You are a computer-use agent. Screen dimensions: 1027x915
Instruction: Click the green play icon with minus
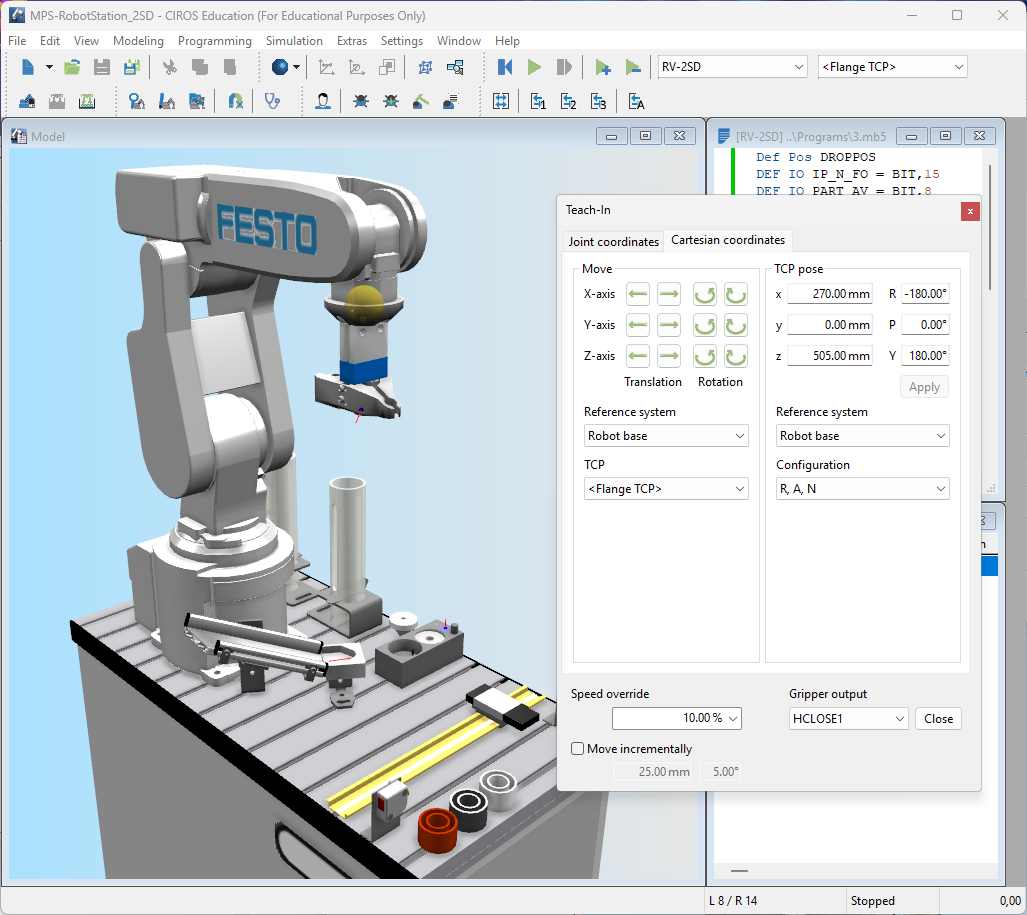(633, 67)
